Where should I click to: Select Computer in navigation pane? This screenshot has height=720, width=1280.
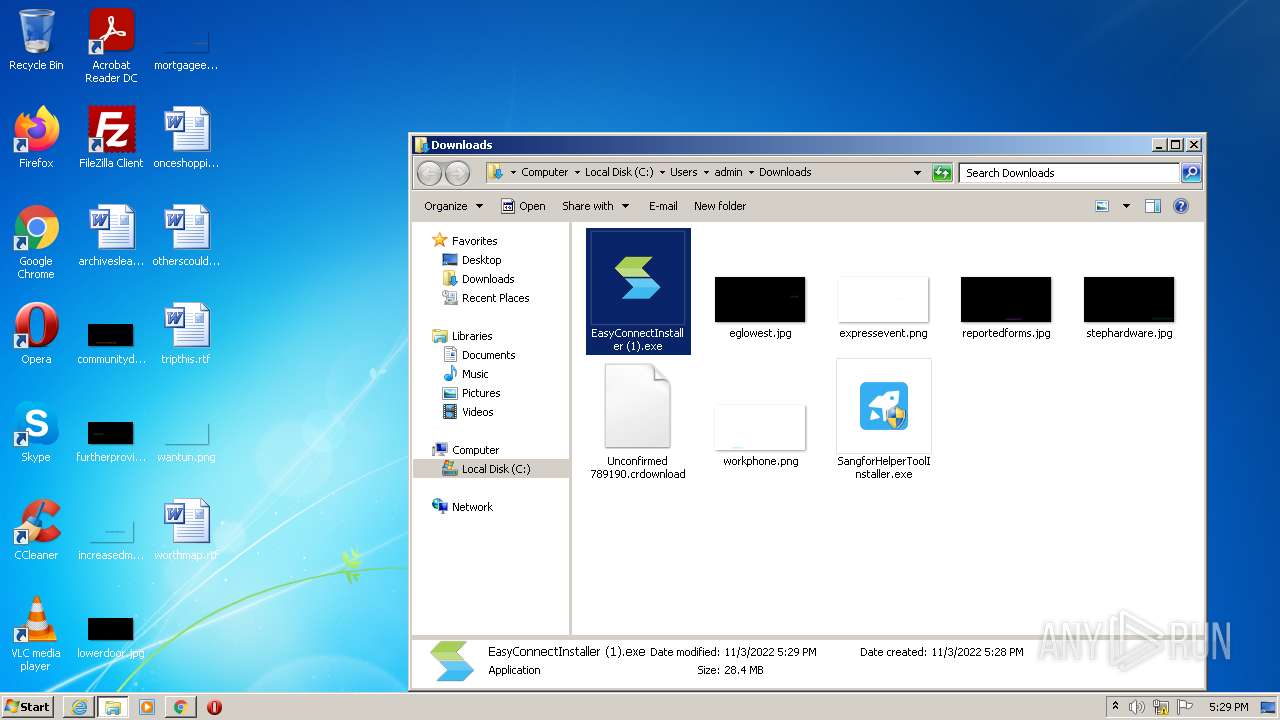[475, 450]
